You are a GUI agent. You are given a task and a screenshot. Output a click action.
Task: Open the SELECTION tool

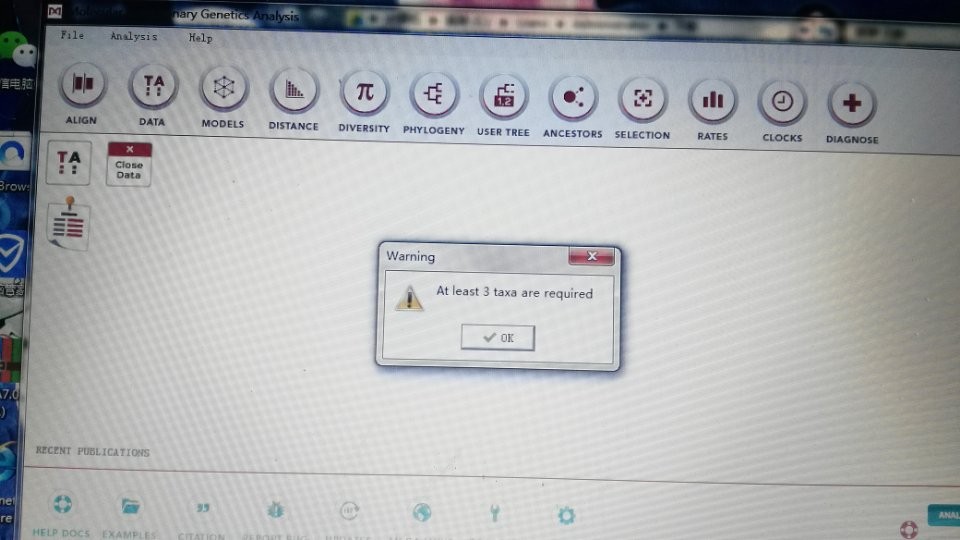[642, 99]
